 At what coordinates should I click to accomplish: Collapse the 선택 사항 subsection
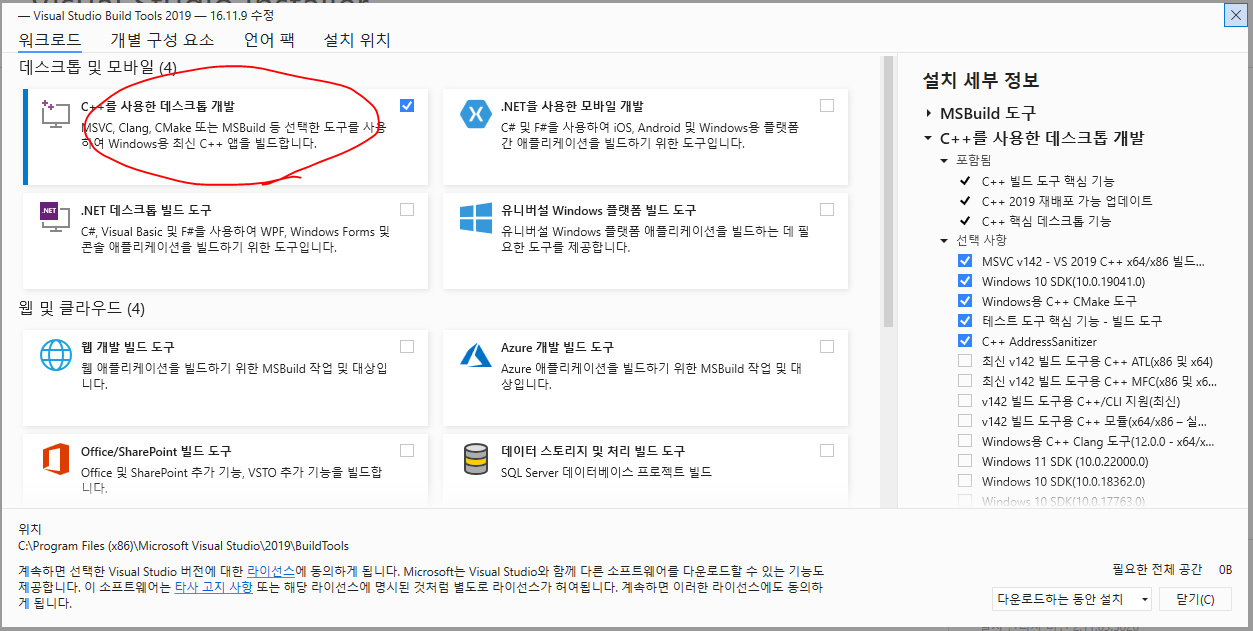[x=944, y=240]
